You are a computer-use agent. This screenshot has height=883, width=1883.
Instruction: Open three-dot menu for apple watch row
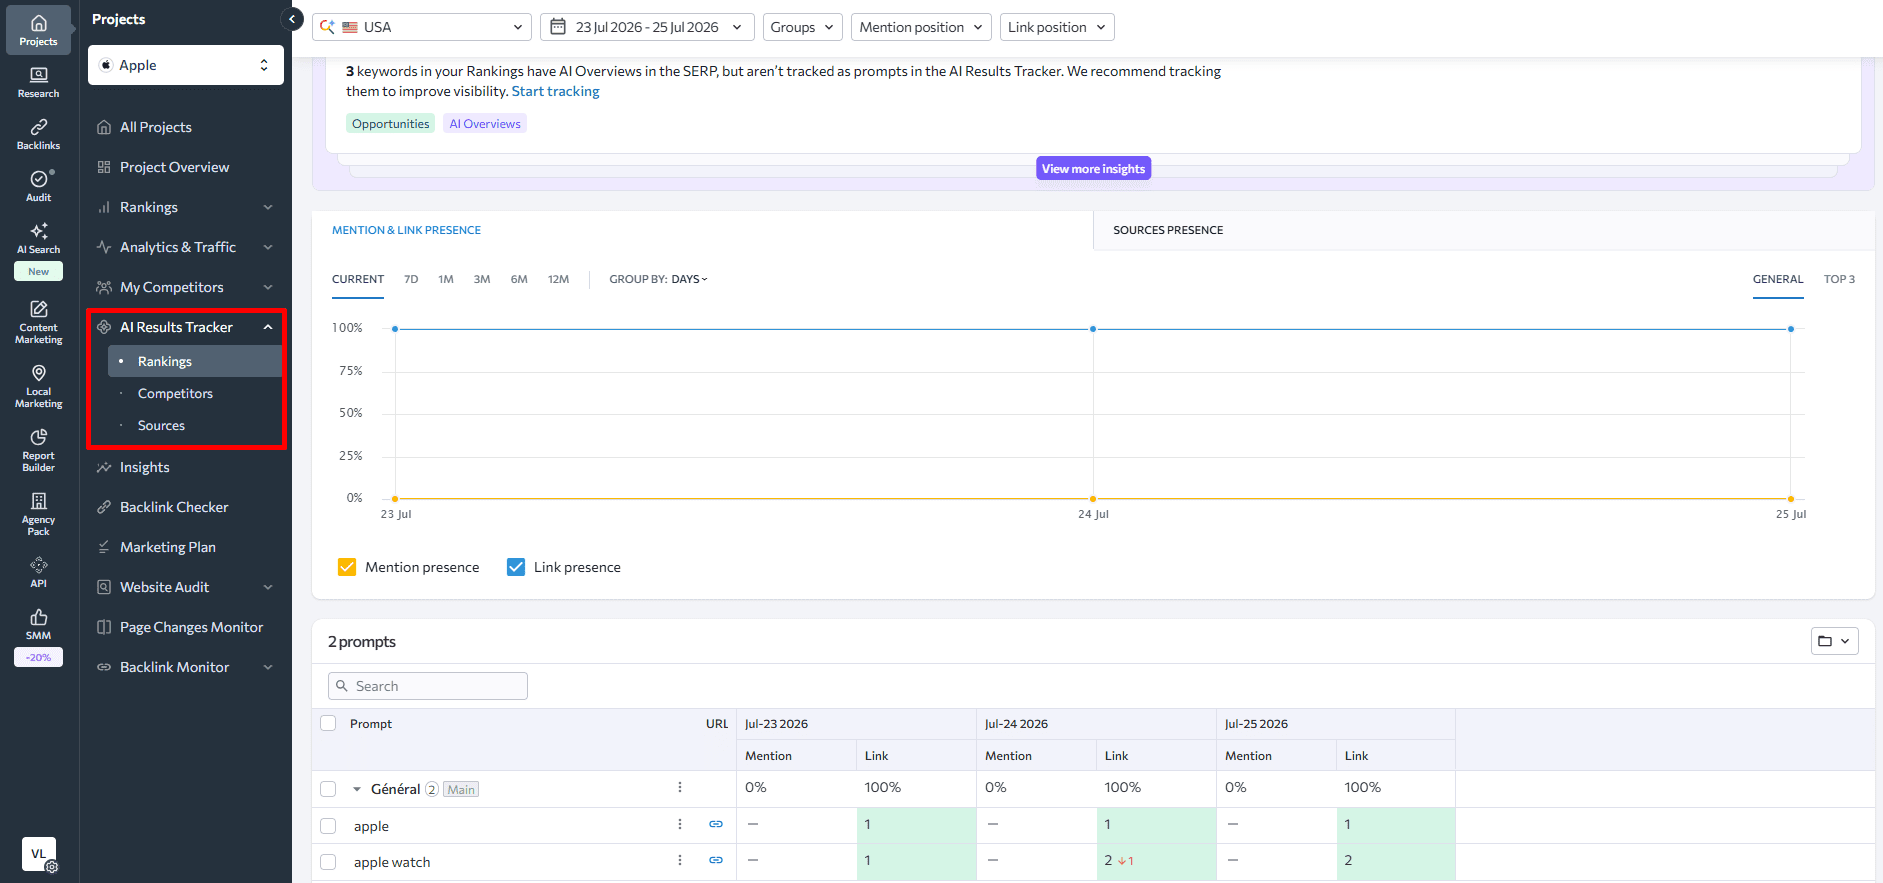coord(680,860)
